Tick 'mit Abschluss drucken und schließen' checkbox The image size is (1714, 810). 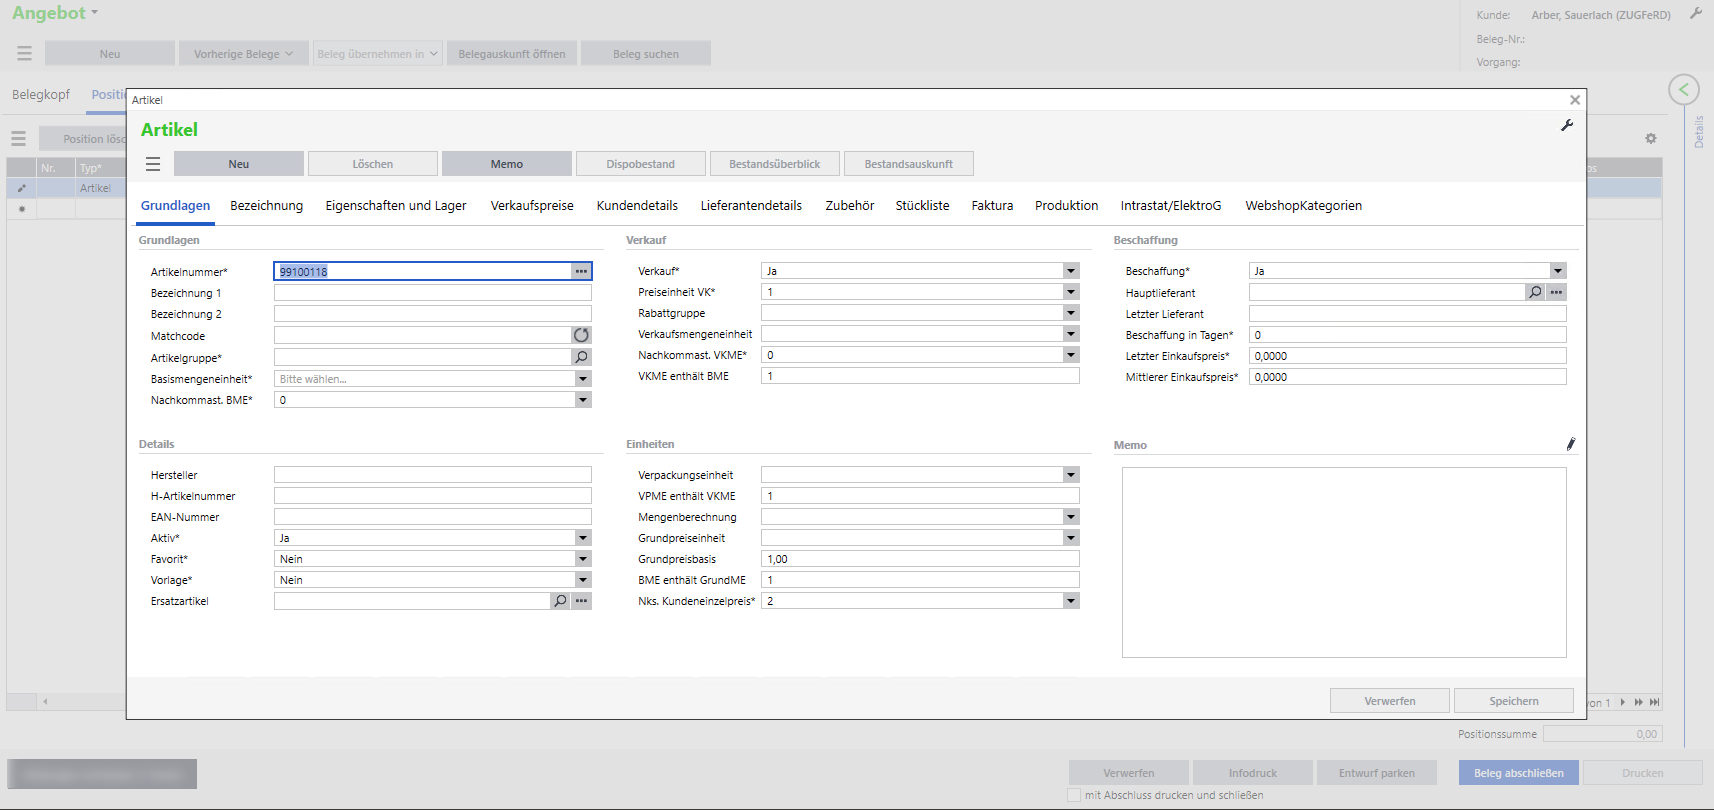tap(1074, 795)
